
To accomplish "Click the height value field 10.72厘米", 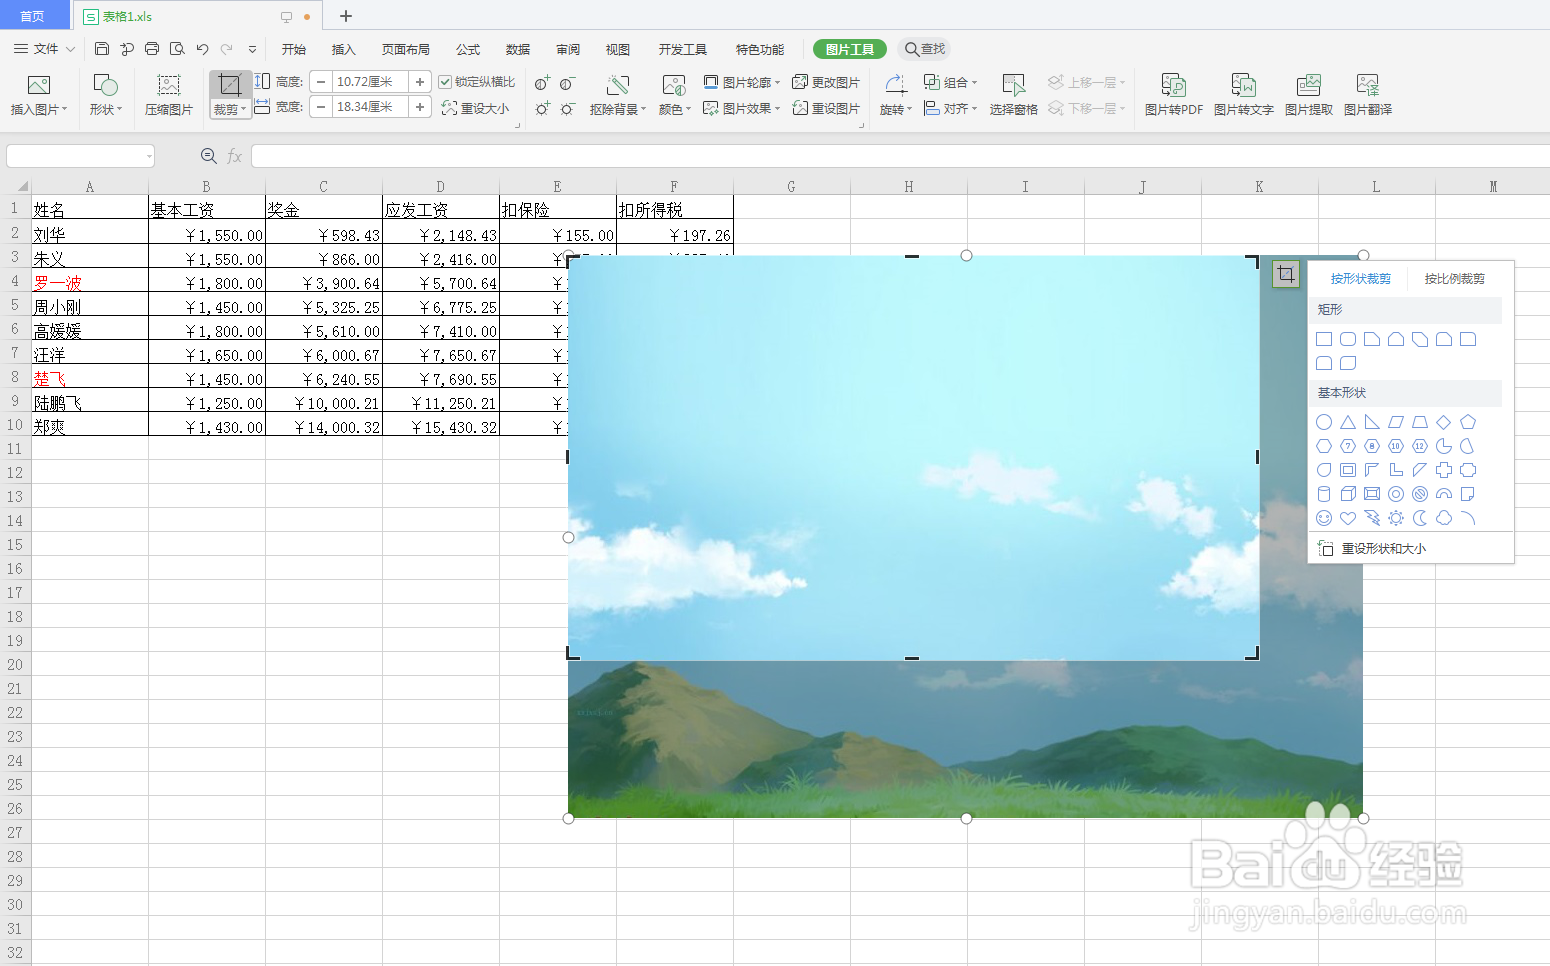I will point(370,82).
